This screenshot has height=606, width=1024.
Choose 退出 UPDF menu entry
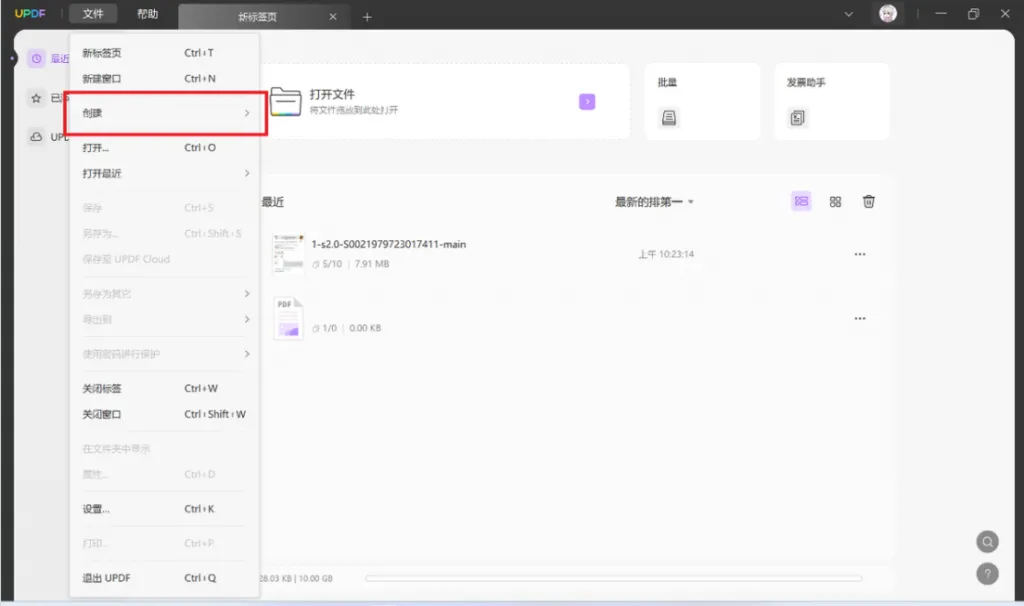[x=165, y=578]
